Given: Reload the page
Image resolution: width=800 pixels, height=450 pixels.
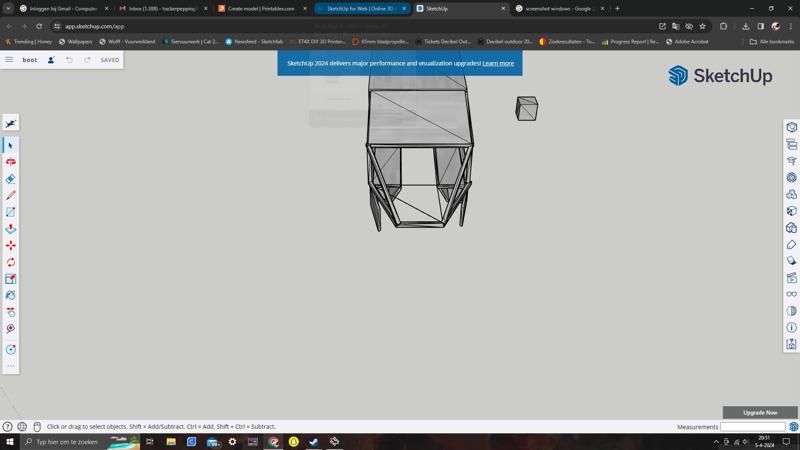Looking at the screenshot, I should pyautogui.click(x=39, y=26).
